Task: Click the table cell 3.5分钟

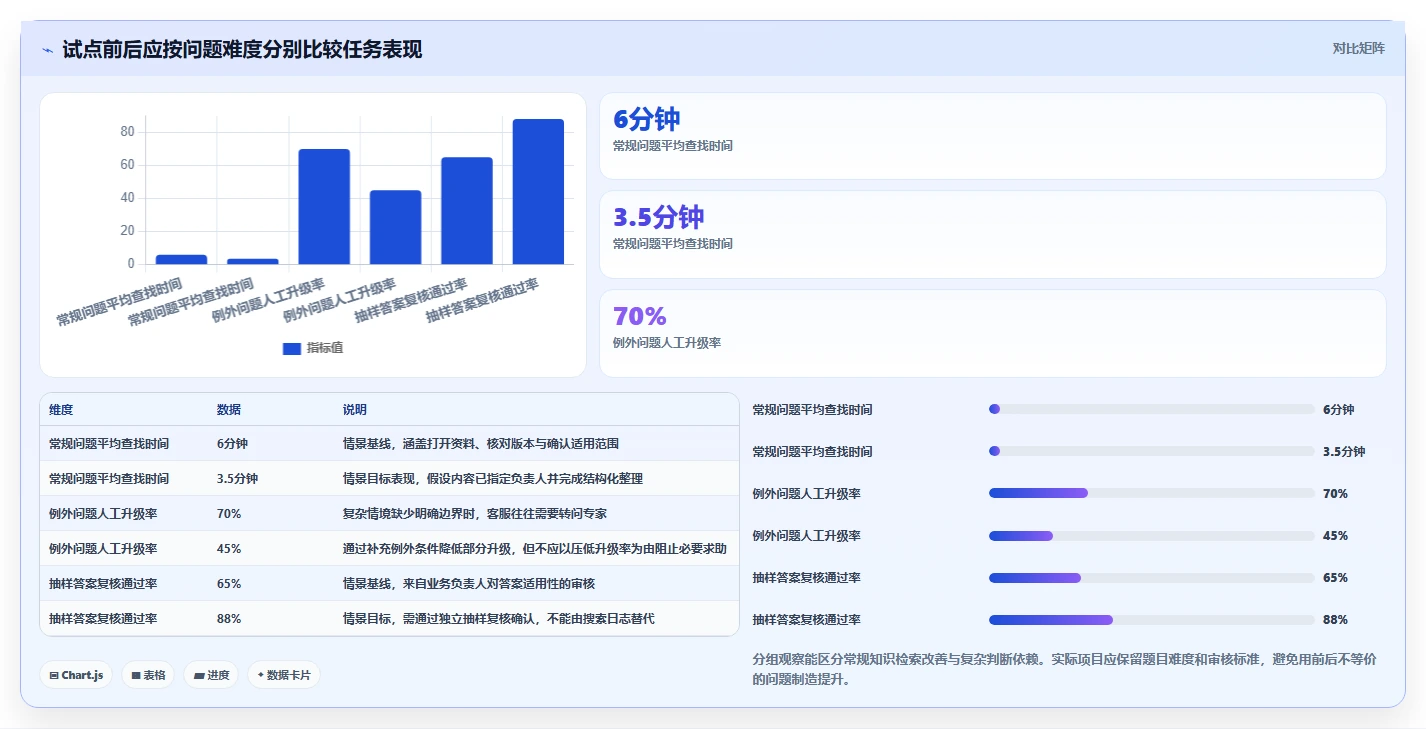Action: [237, 478]
